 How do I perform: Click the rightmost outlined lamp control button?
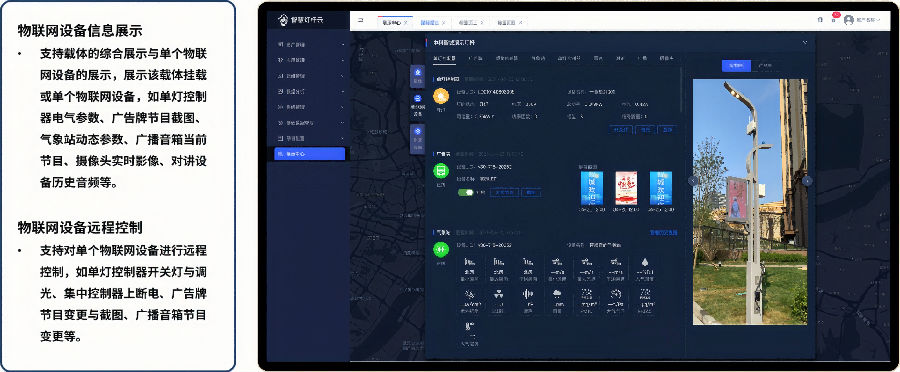667,130
